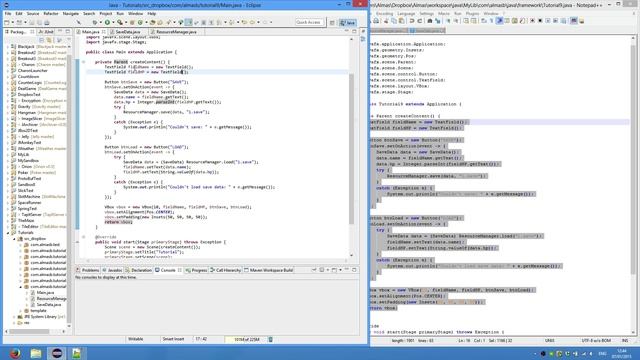Viewport: 640px width, 360px height.
Task: Open dropdown arrow next to New icon
Action: click(x=12, y=23)
